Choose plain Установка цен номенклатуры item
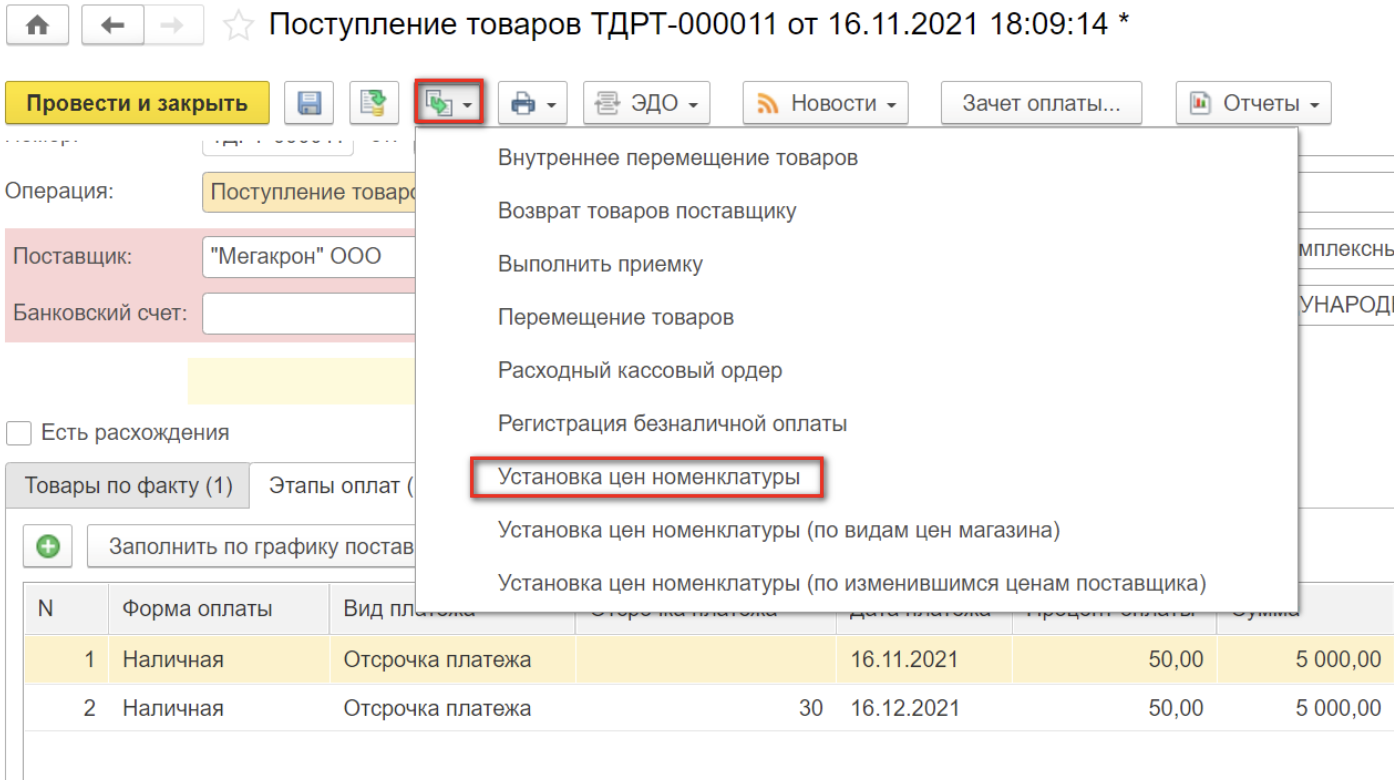Viewport: 1394px width, 780px height. click(x=648, y=477)
